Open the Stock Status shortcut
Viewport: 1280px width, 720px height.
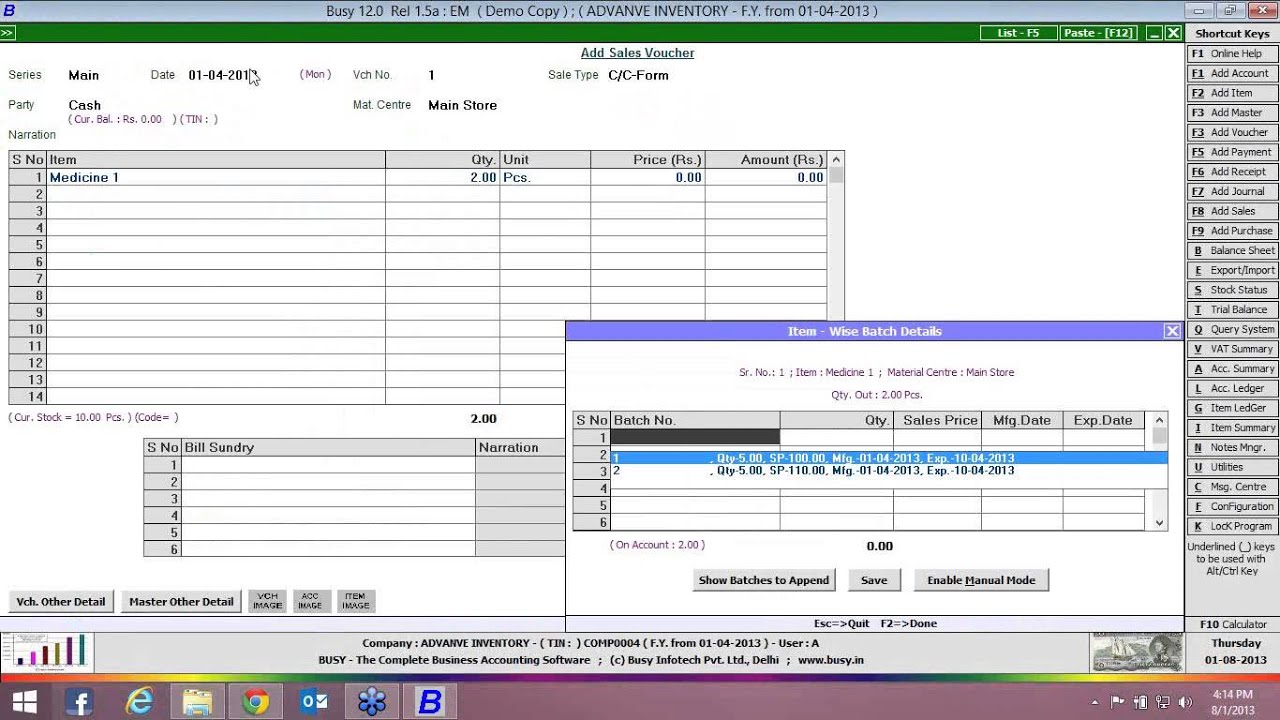(1232, 290)
